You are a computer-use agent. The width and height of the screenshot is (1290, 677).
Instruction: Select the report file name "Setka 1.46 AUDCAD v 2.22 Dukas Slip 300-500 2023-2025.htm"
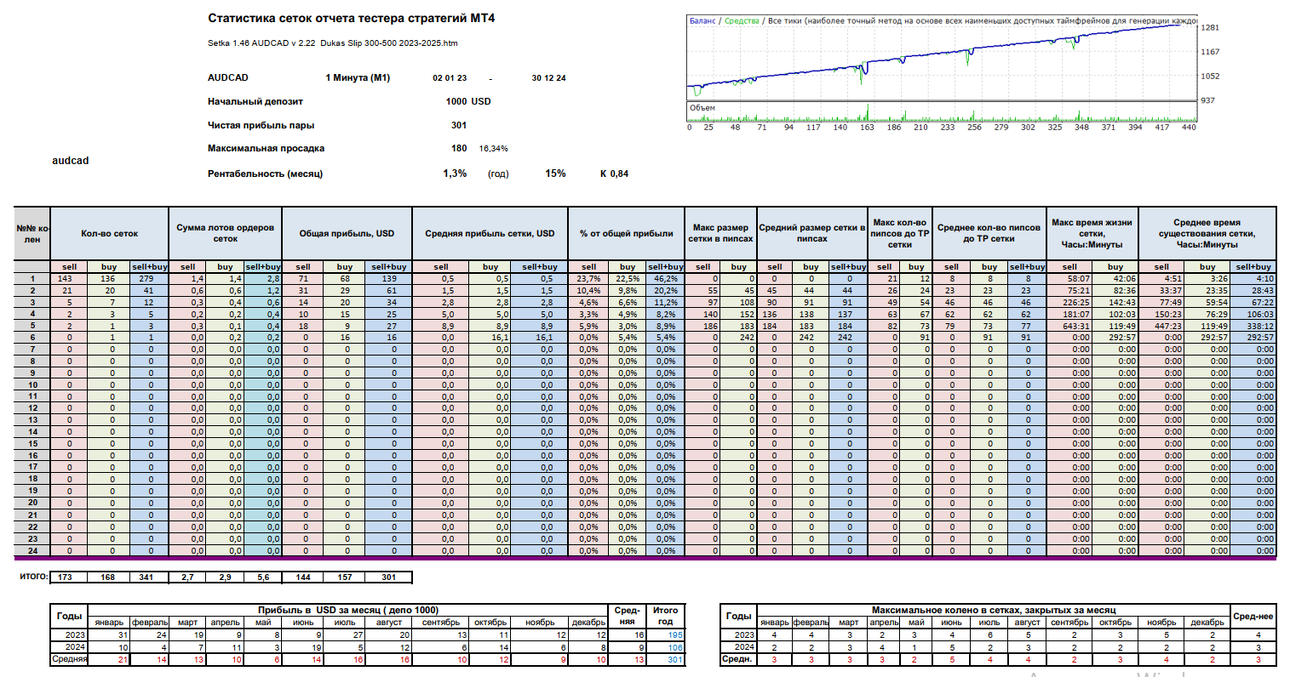333,41
